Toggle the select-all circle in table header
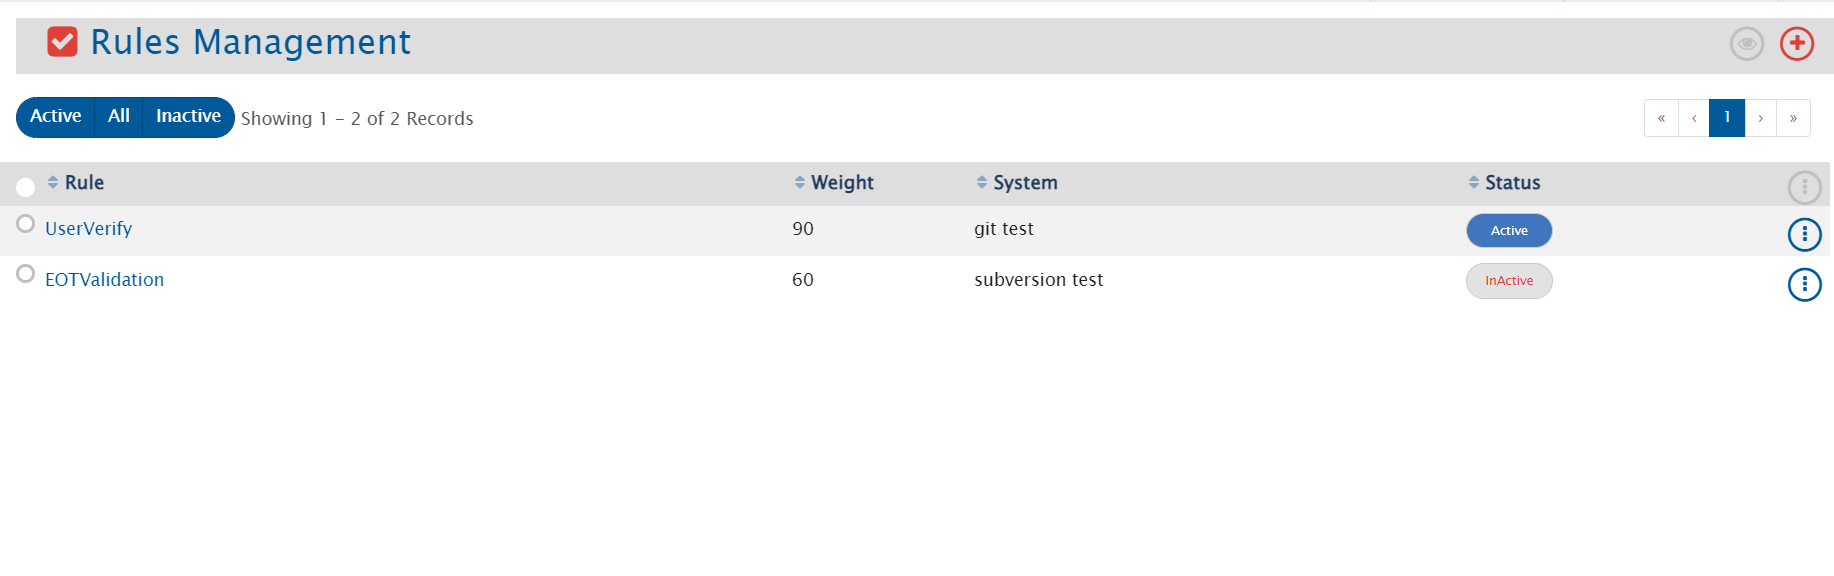The height and width of the screenshot is (576, 1834). tap(26, 187)
